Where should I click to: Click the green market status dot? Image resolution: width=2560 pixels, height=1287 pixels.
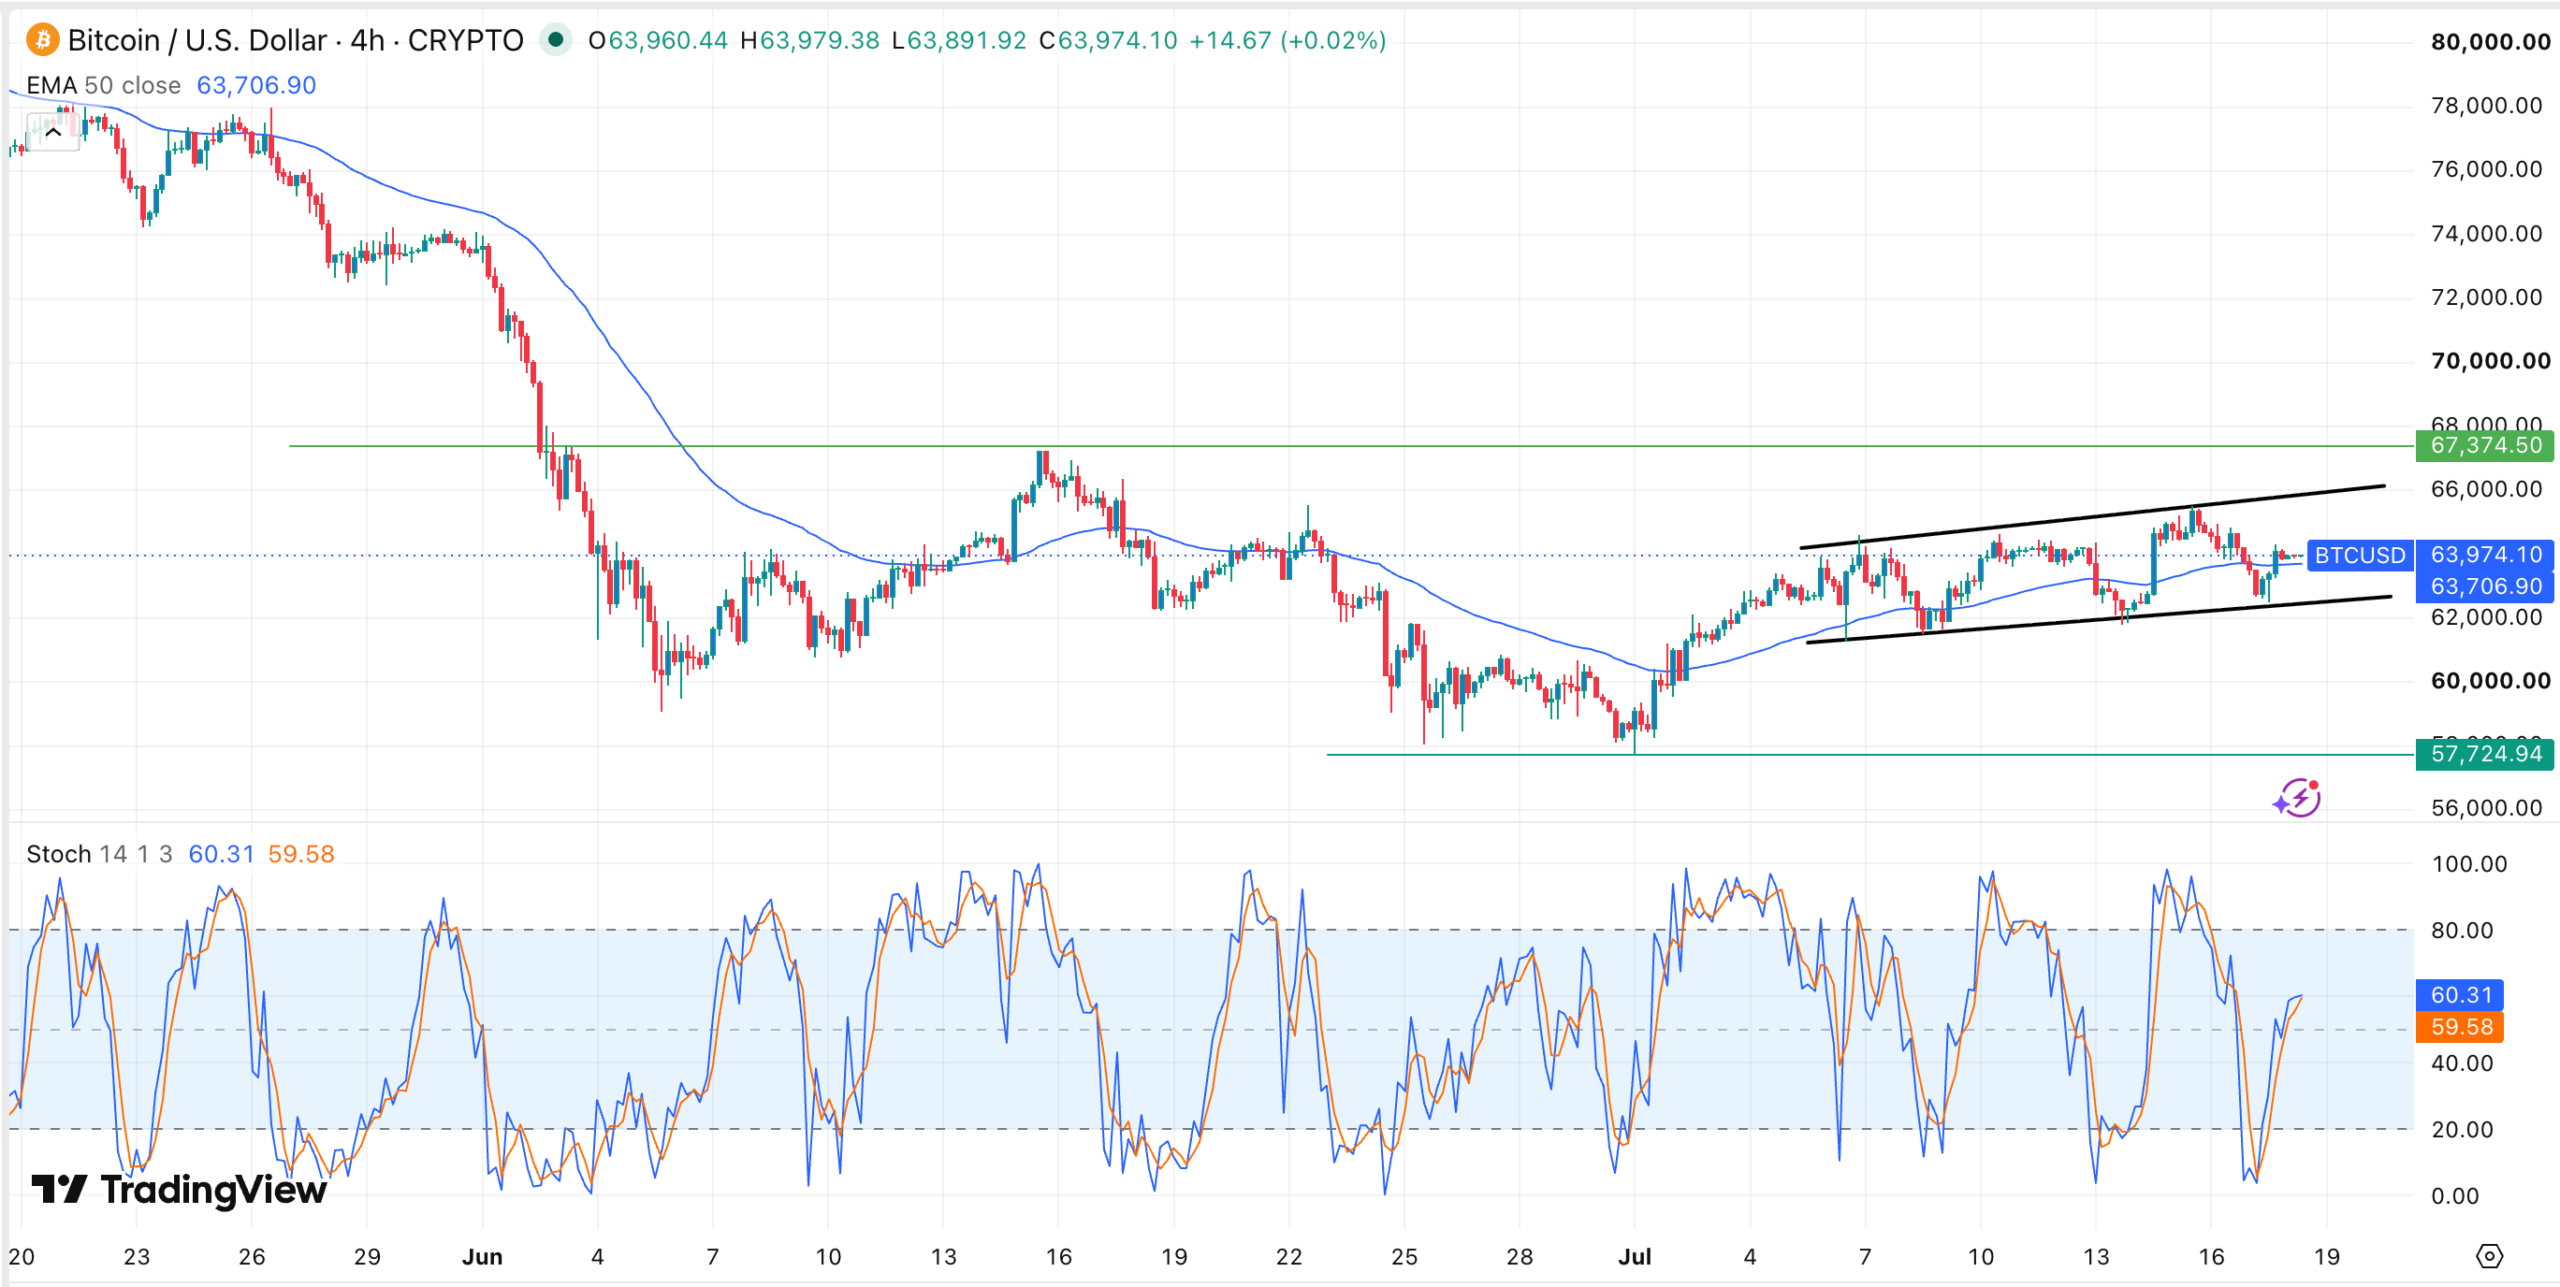555,40
